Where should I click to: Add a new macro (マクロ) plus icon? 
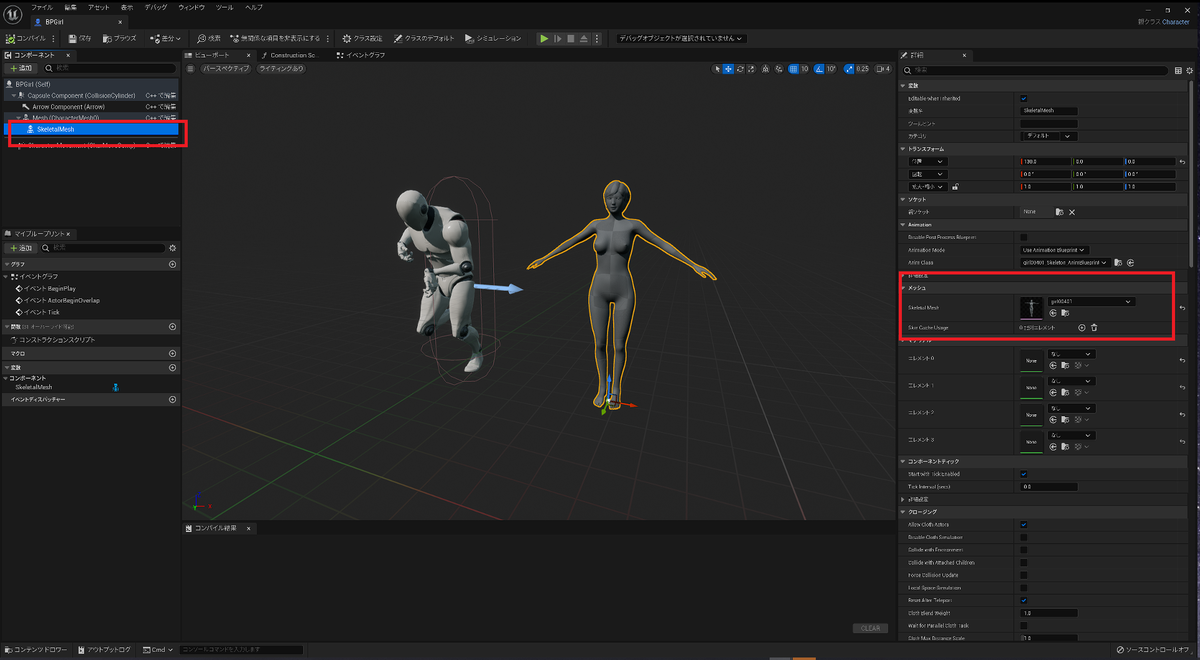pos(173,353)
